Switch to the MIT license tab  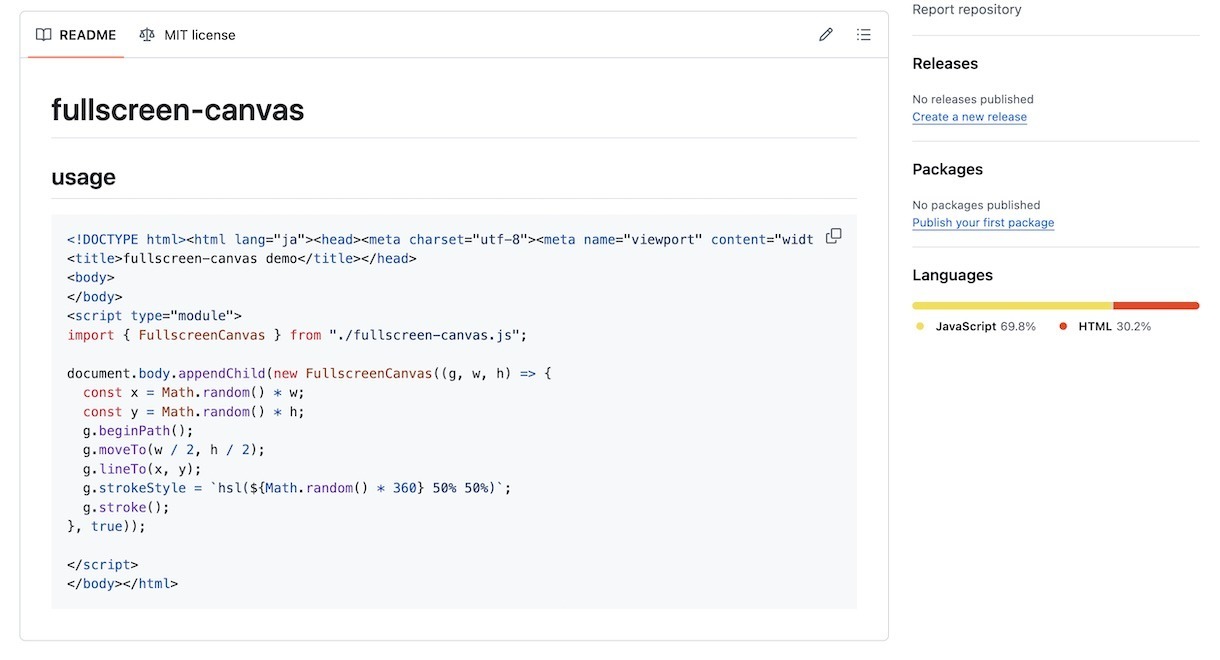click(188, 35)
